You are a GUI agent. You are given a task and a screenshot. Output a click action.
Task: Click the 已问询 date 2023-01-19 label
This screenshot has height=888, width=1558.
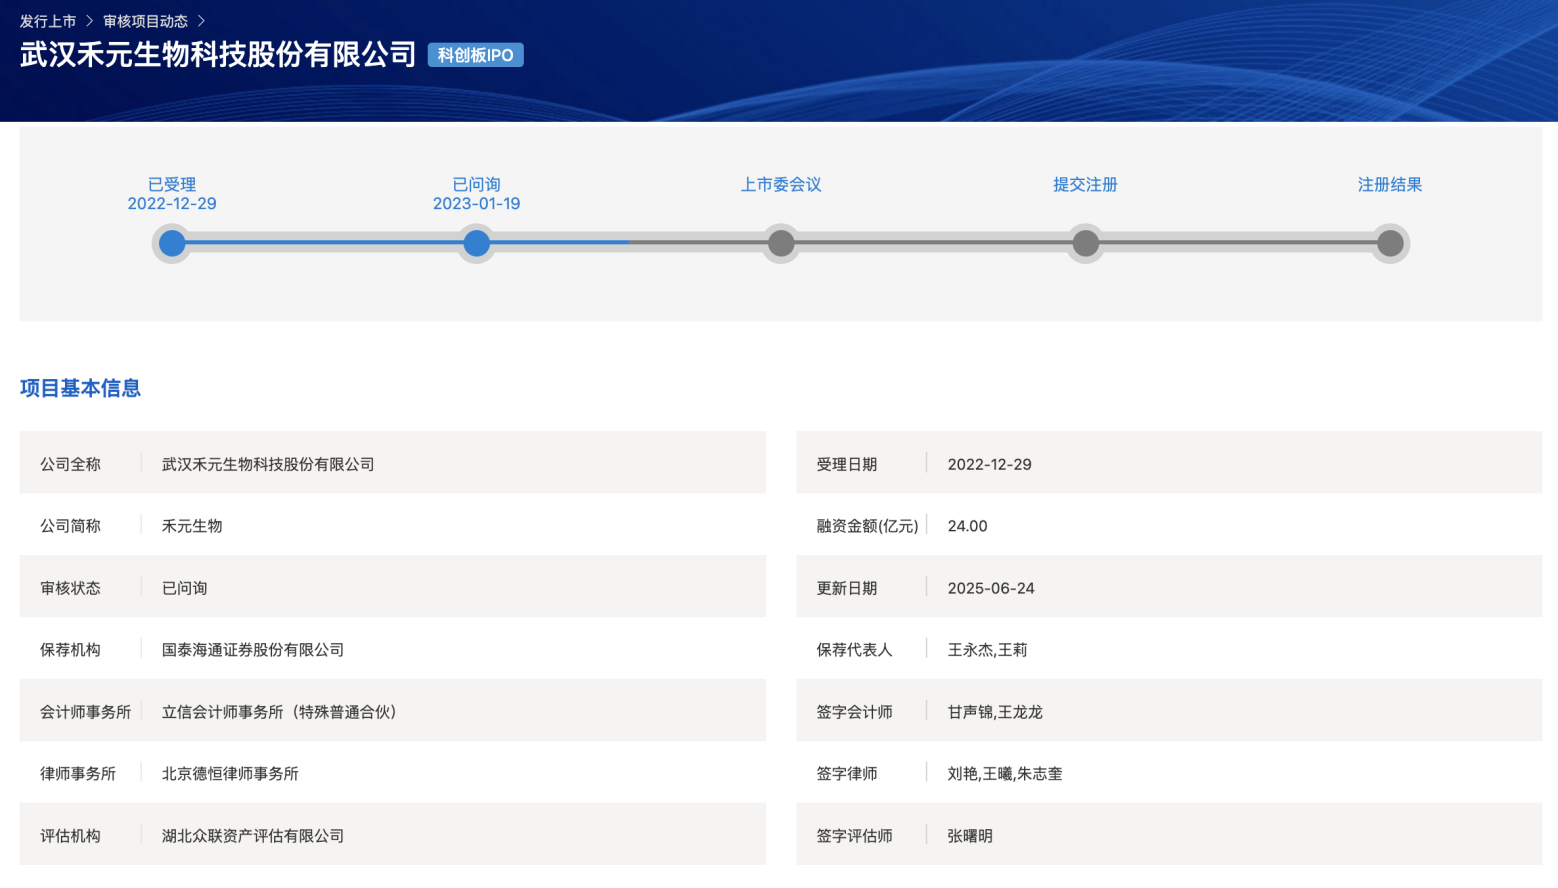tap(476, 204)
